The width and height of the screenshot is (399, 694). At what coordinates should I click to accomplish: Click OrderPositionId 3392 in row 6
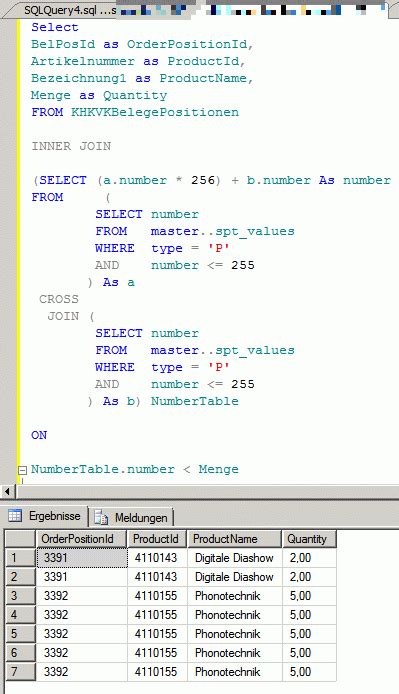(81, 653)
